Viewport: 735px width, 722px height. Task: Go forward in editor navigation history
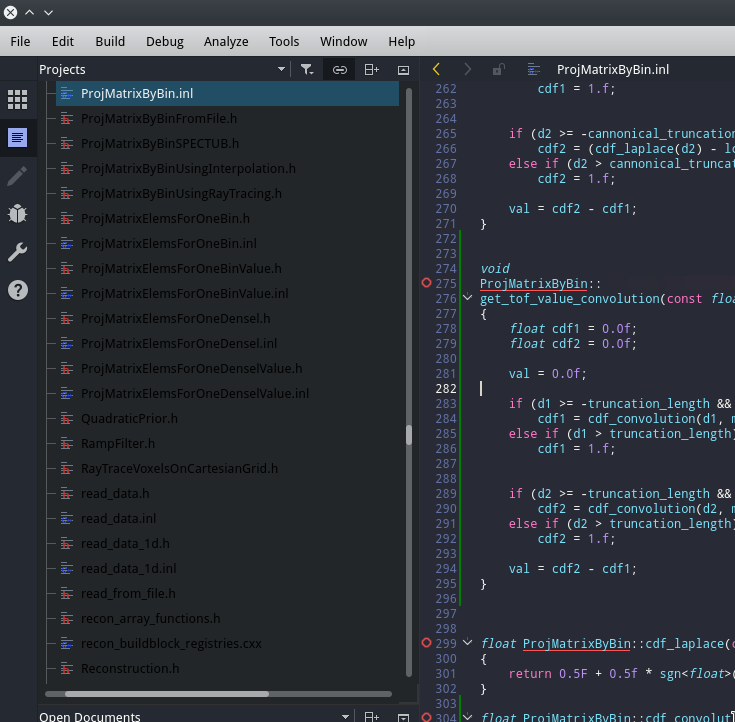pos(467,69)
